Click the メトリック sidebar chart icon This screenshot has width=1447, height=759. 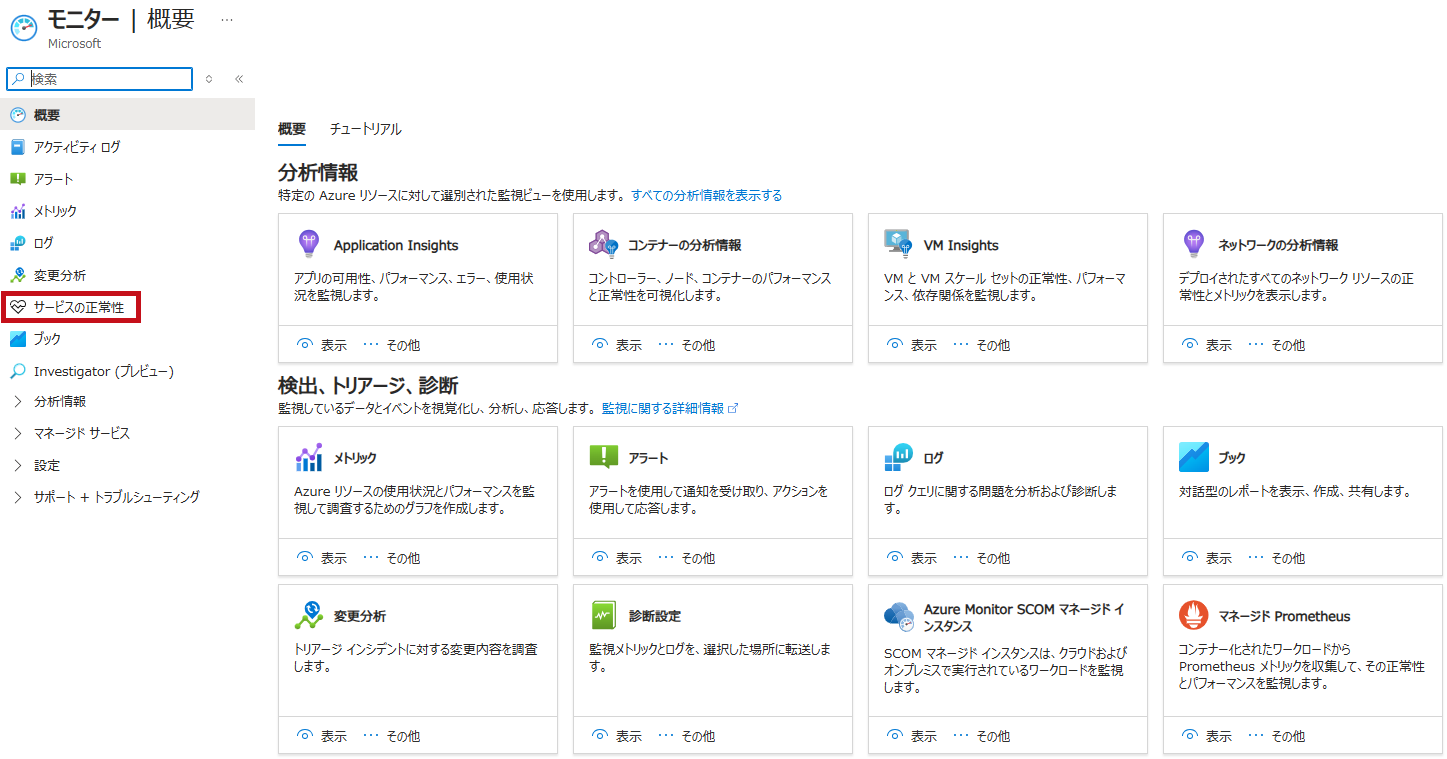[x=18, y=211]
